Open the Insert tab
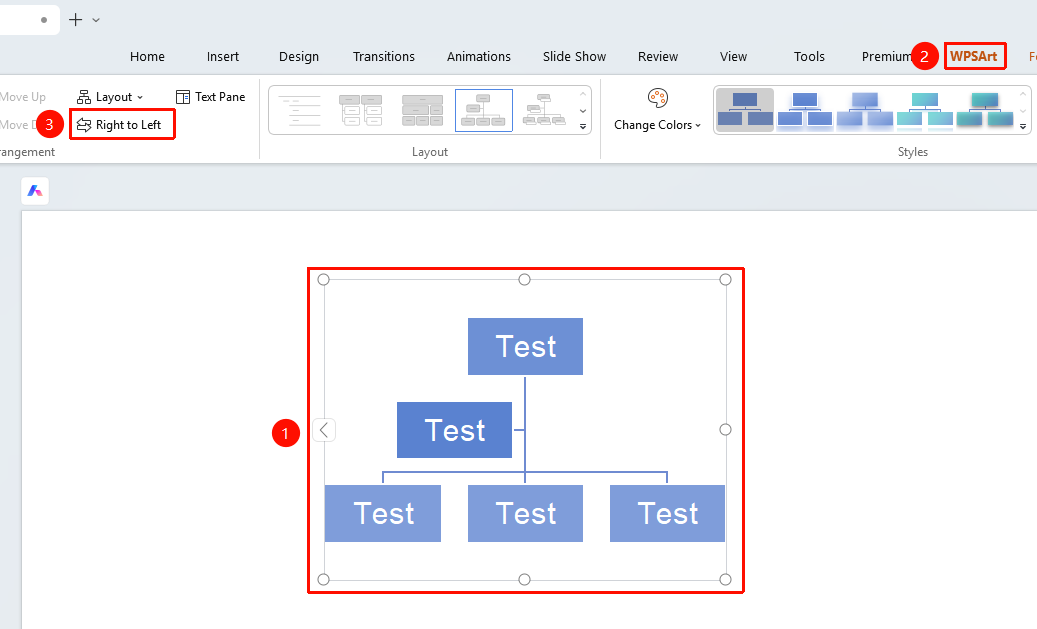The width and height of the screenshot is (1037, 629). (223, 57)
